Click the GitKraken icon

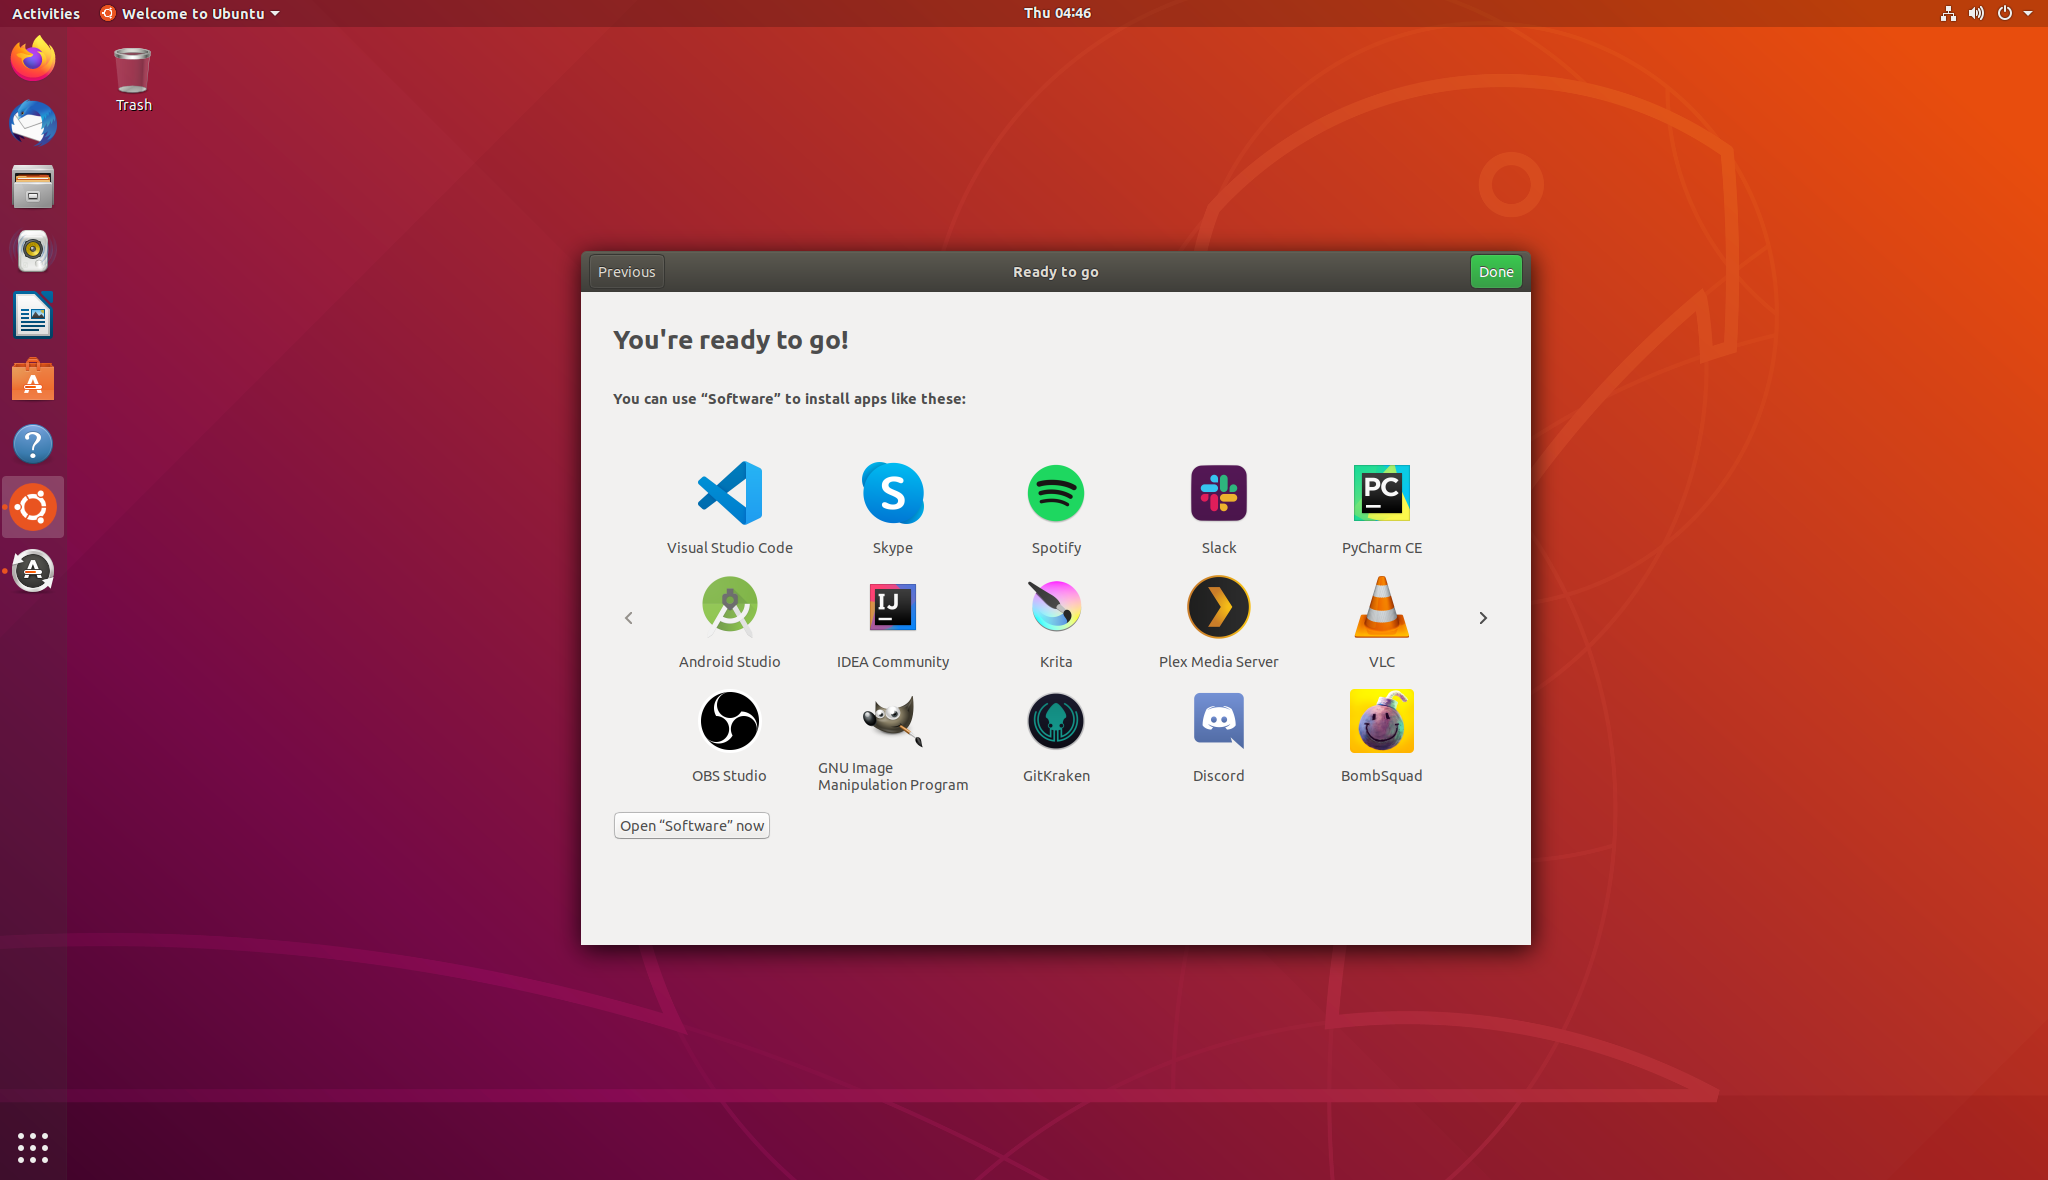coord(1056,721)
